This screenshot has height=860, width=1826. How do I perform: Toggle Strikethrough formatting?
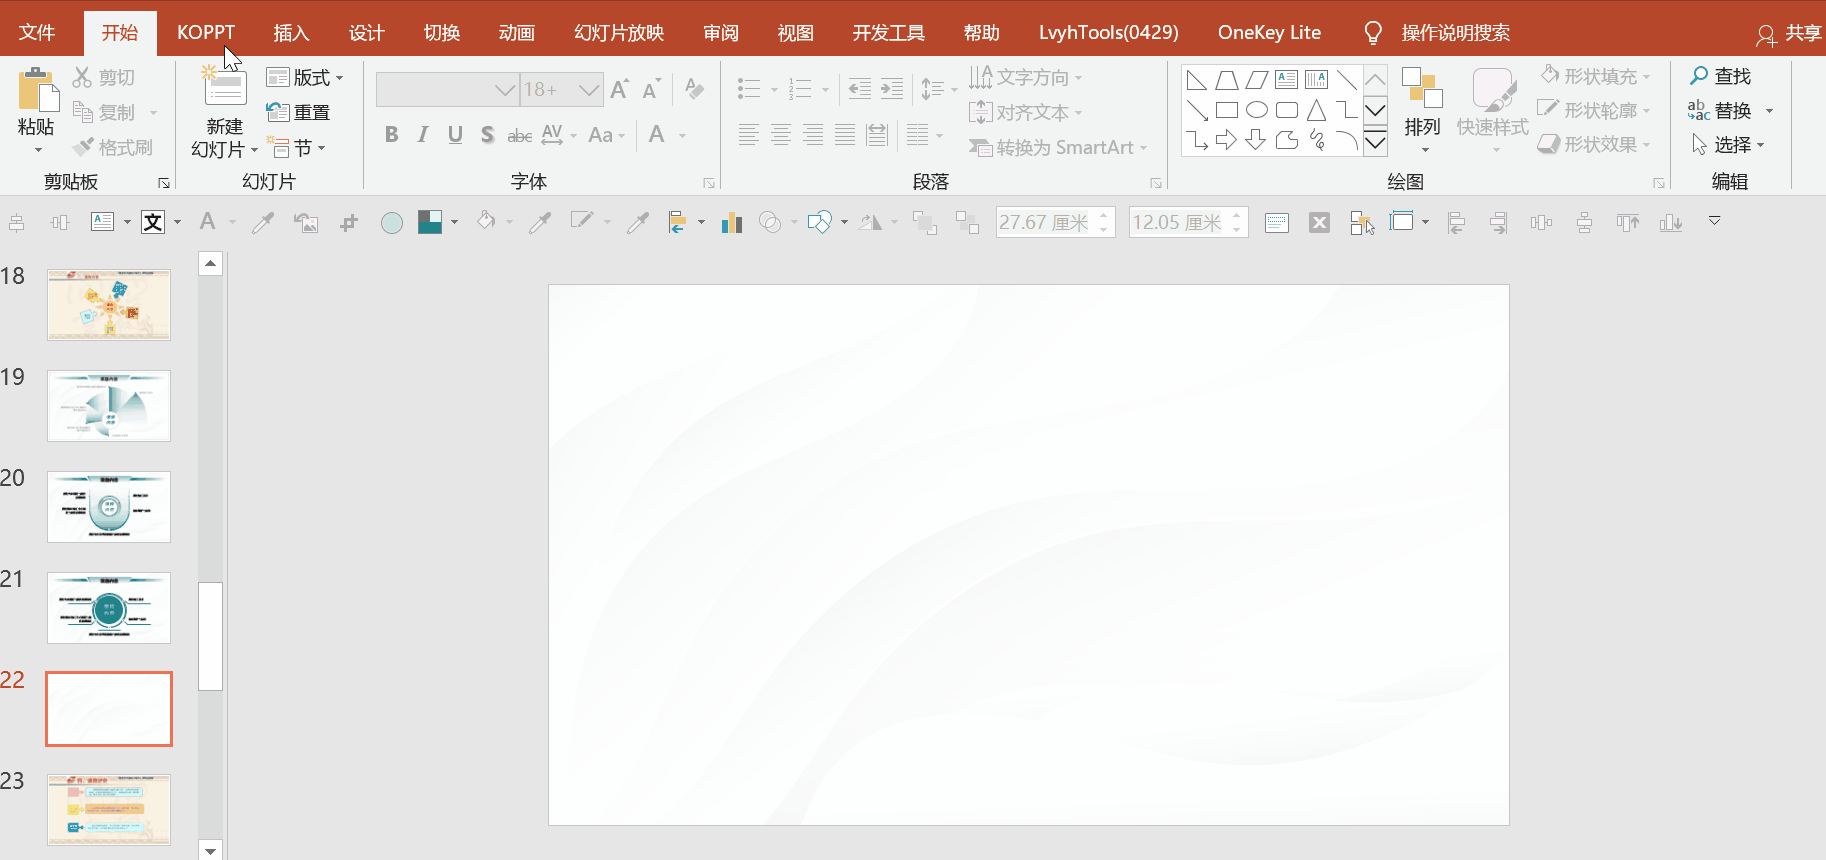(x=519, y=135)
